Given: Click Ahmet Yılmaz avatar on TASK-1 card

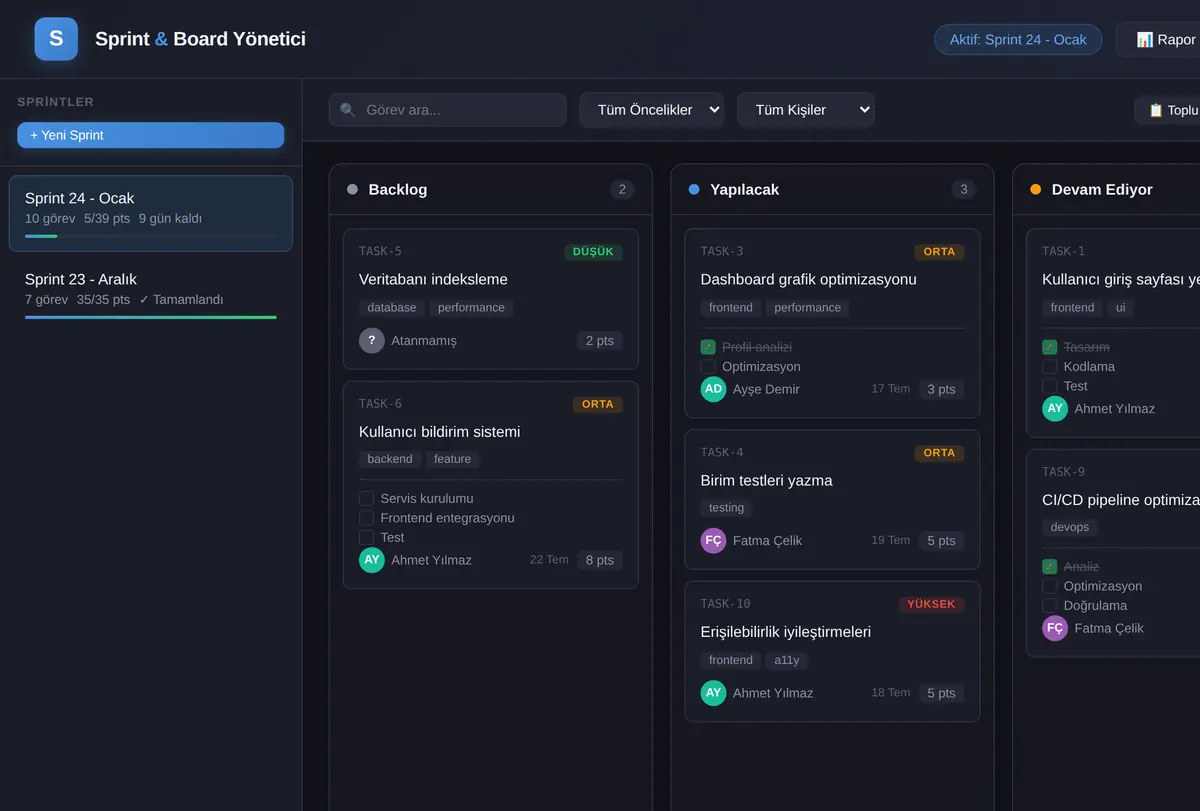Looking at the screenshot, I should 1055,409.
